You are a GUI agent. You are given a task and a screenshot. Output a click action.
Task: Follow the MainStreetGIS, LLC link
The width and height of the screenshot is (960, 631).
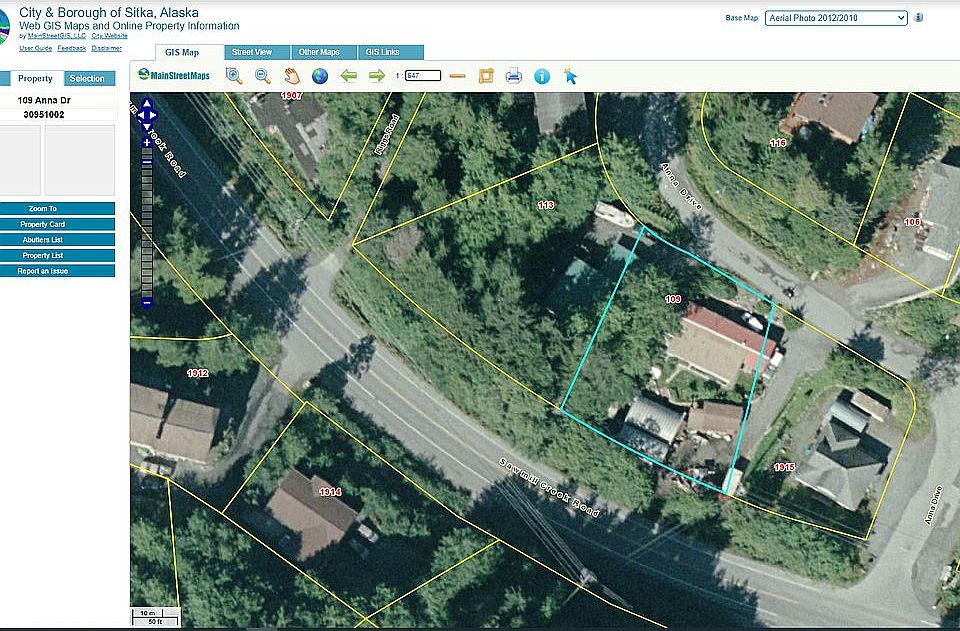[57, 36]
